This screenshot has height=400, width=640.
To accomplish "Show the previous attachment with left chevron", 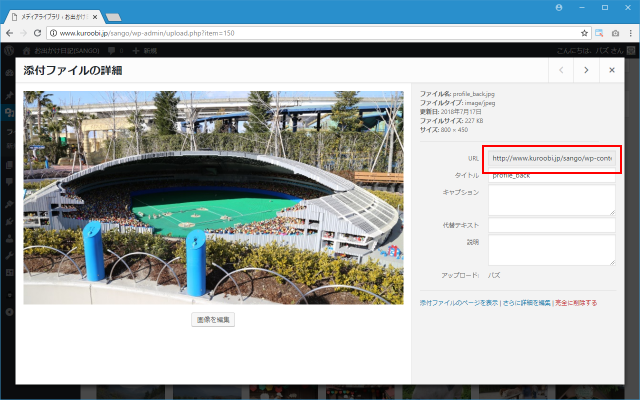I will coord(561,70).
